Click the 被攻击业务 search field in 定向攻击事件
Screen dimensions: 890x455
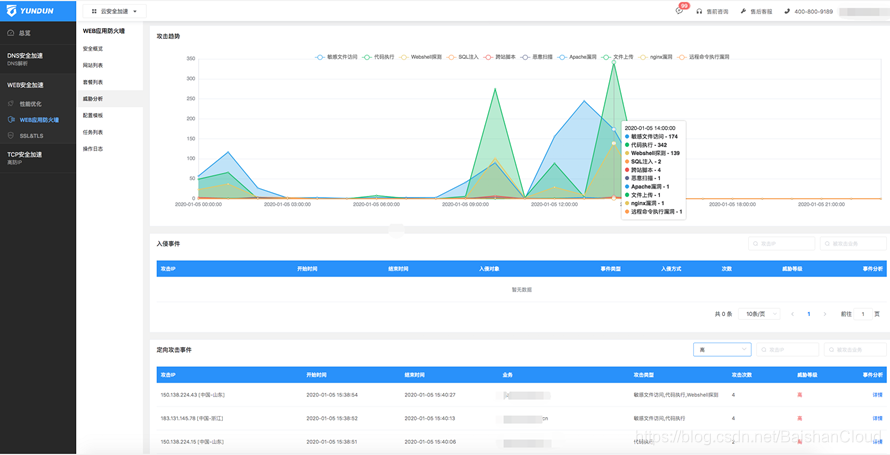coord(855,349)
